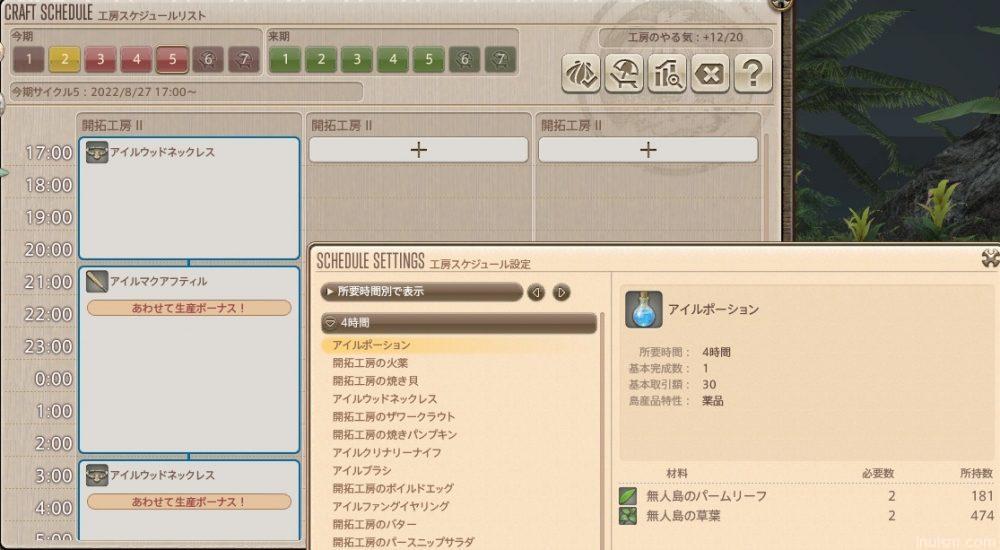The image size is (1000, 550).
Task: Add a craft with the third workshop's plus button
Action: [x=648, y=150]
